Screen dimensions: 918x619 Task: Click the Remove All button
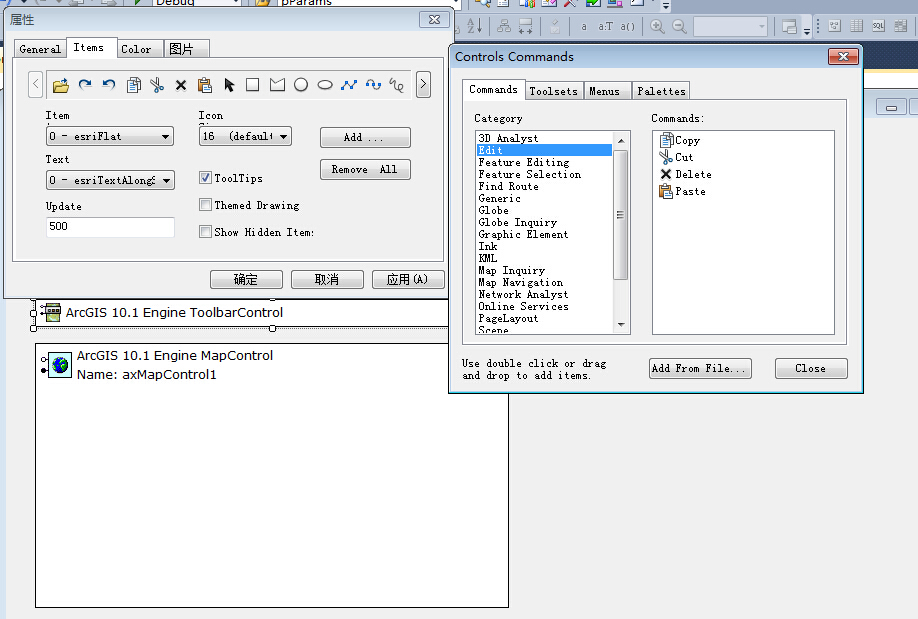tap(365, 170)
